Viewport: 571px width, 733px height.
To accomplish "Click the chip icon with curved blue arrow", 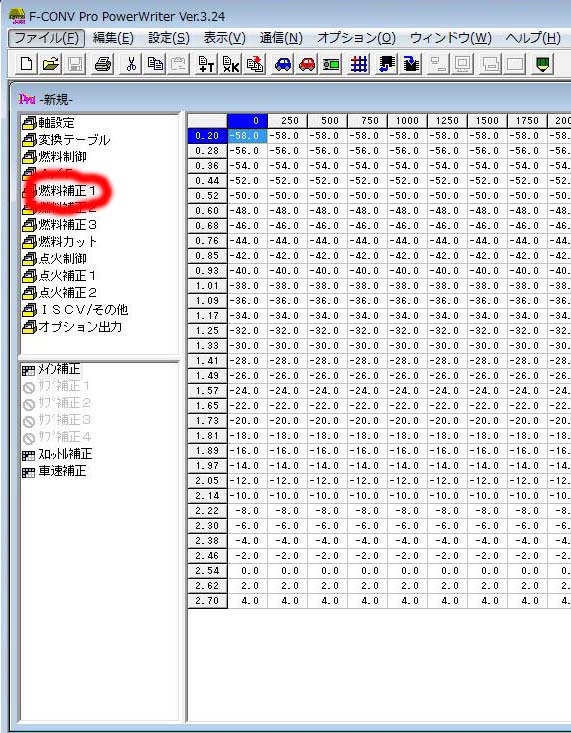I will click(387, 64).
